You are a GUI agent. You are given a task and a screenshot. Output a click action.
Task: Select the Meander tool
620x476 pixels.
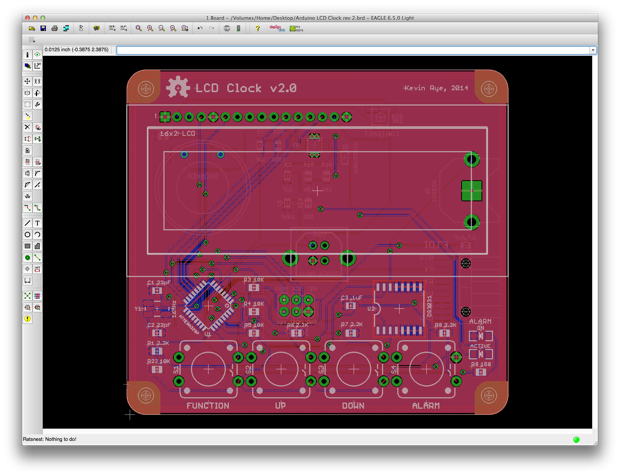27,196
